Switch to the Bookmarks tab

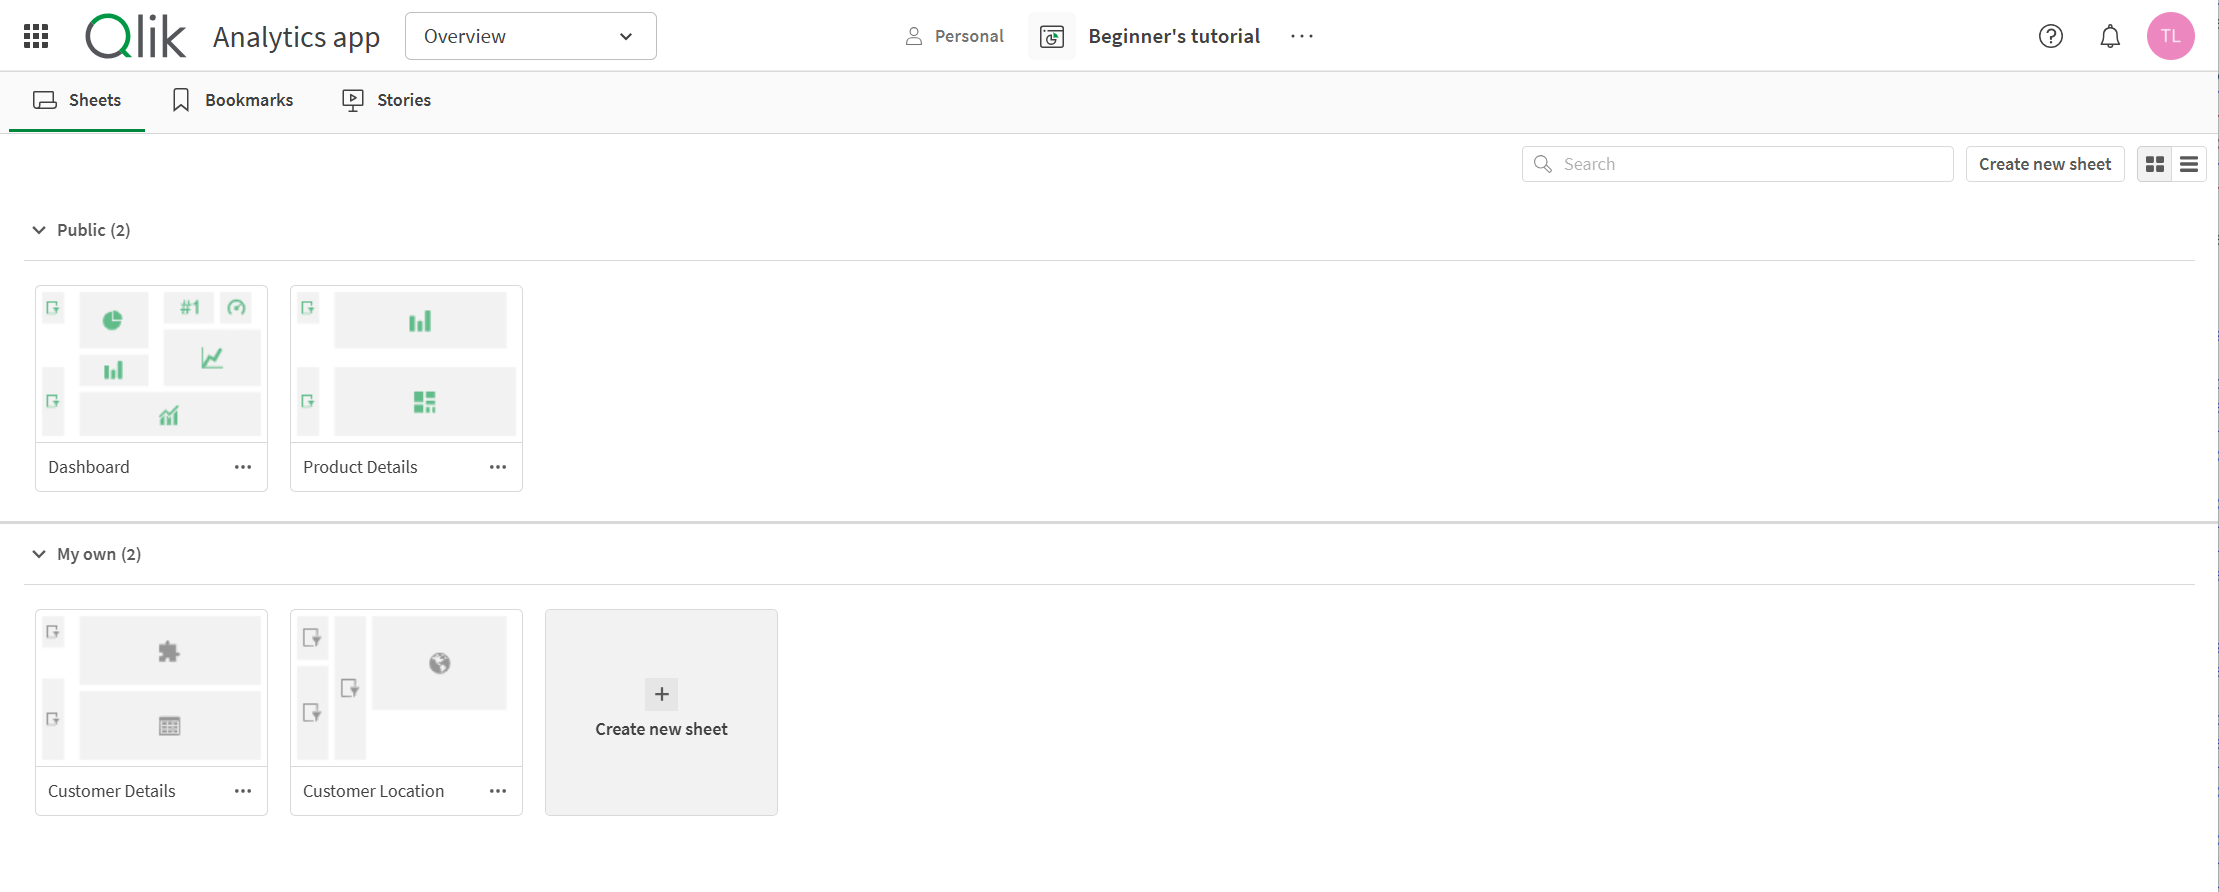click(x=233, y=100)
